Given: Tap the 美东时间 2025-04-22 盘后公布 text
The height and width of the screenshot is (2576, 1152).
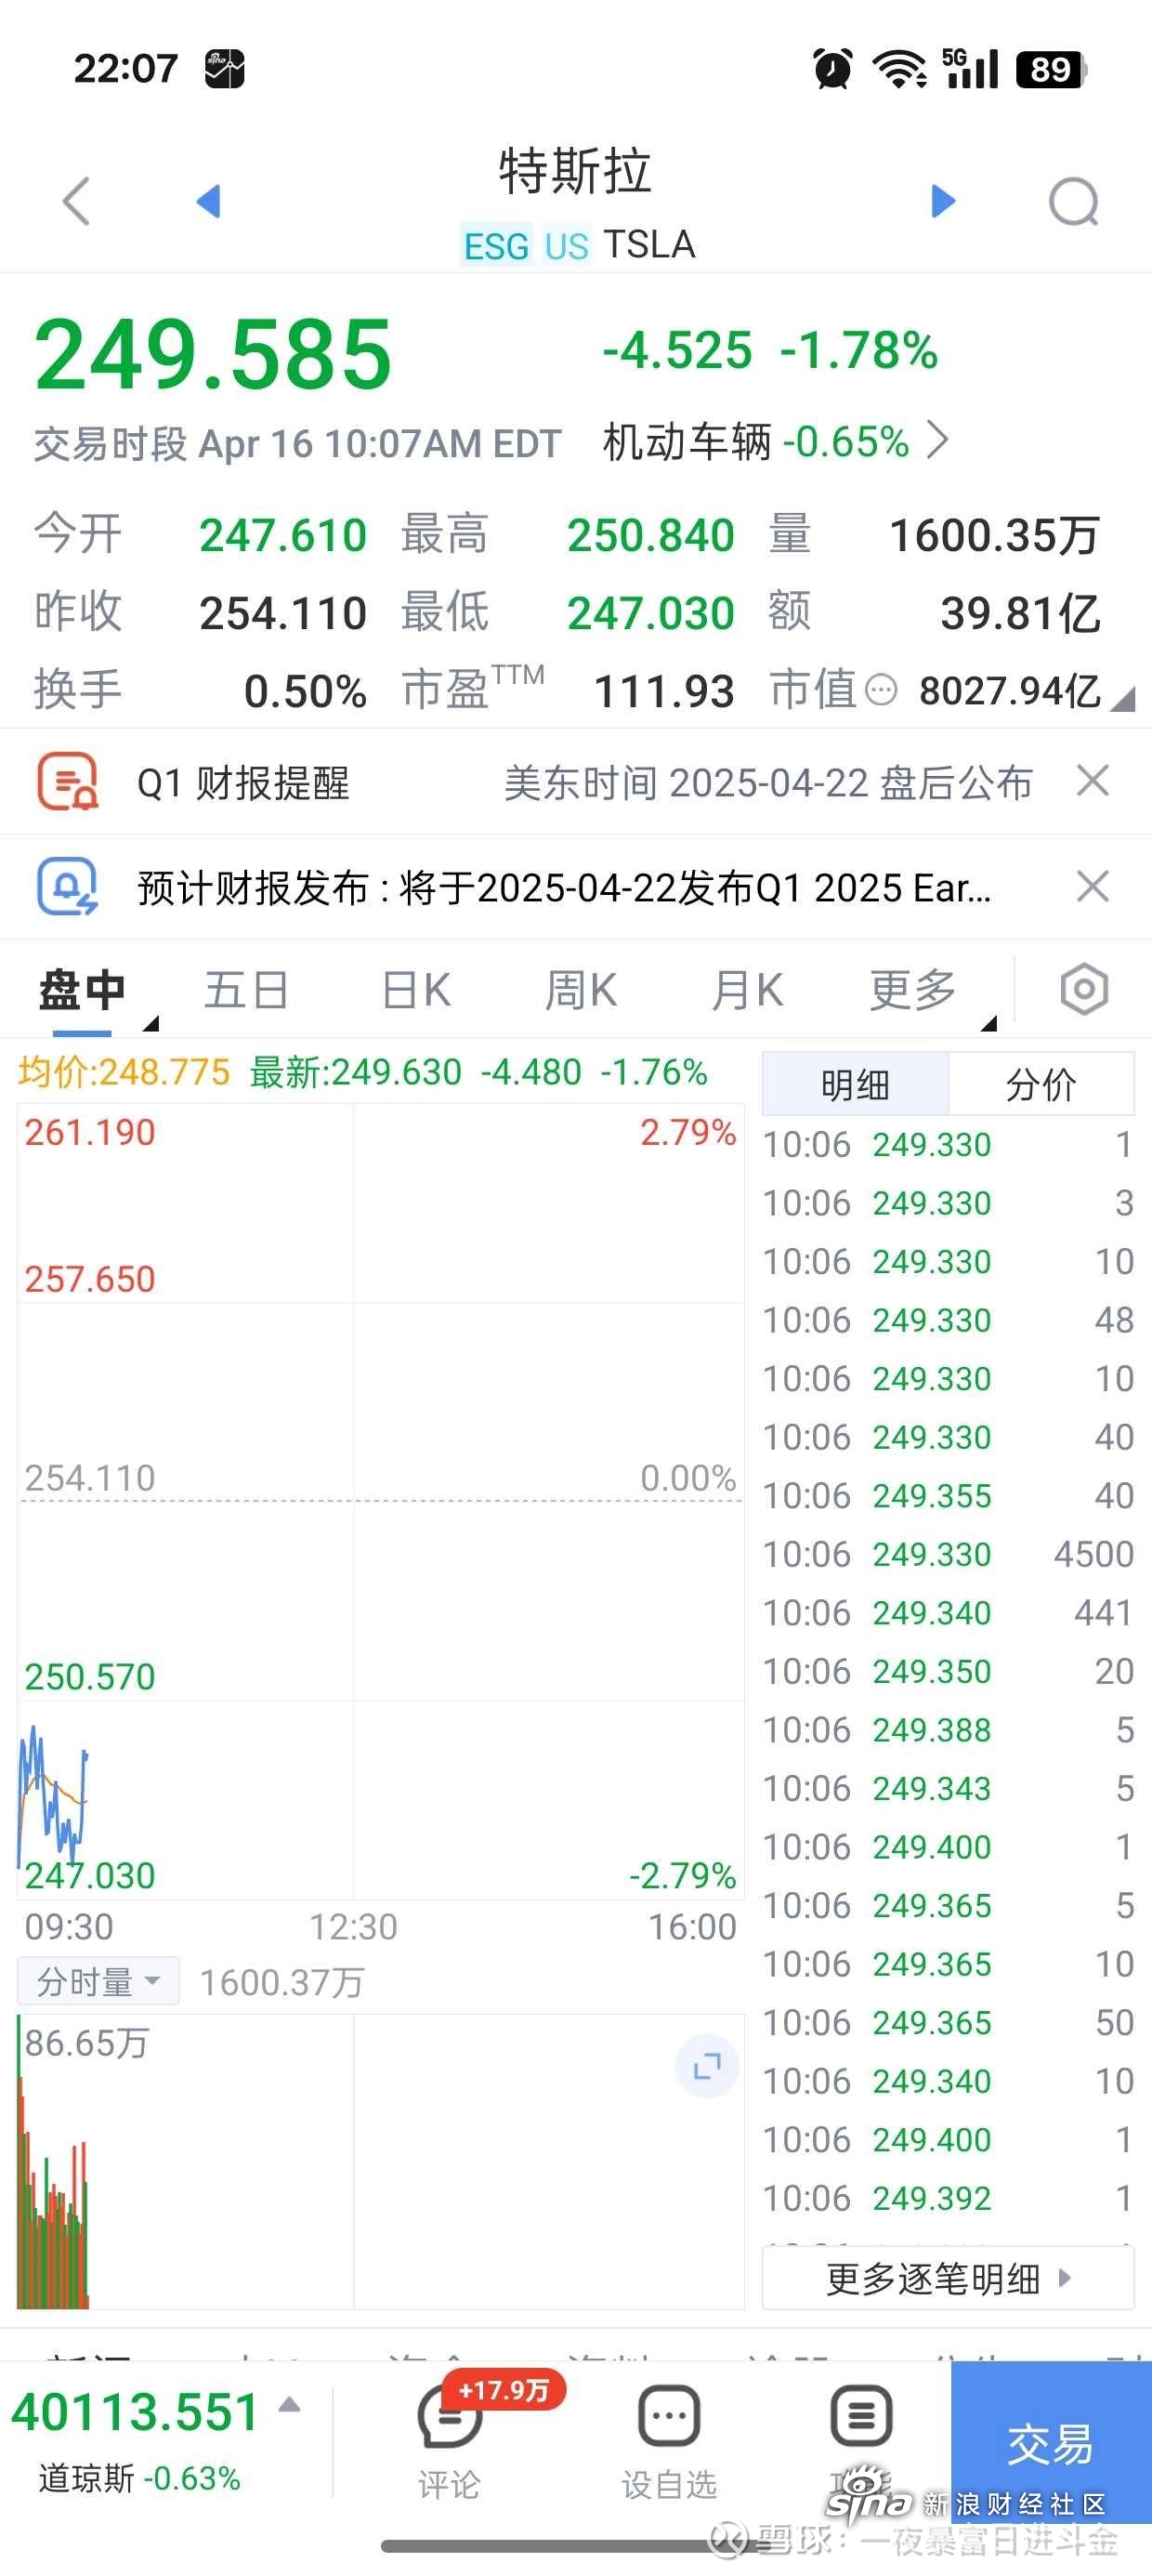Looking at the screenshot, I should [x=768, y=783].
